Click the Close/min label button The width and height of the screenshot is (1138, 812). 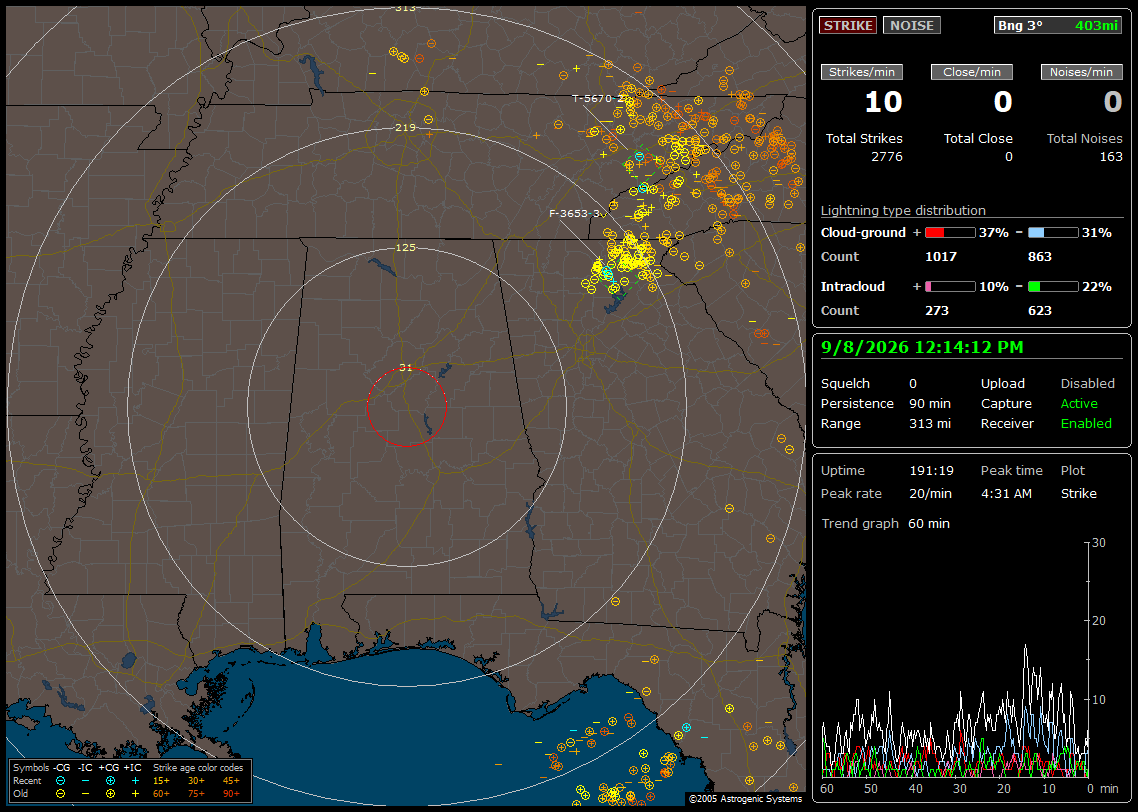(x=972, y=72)
